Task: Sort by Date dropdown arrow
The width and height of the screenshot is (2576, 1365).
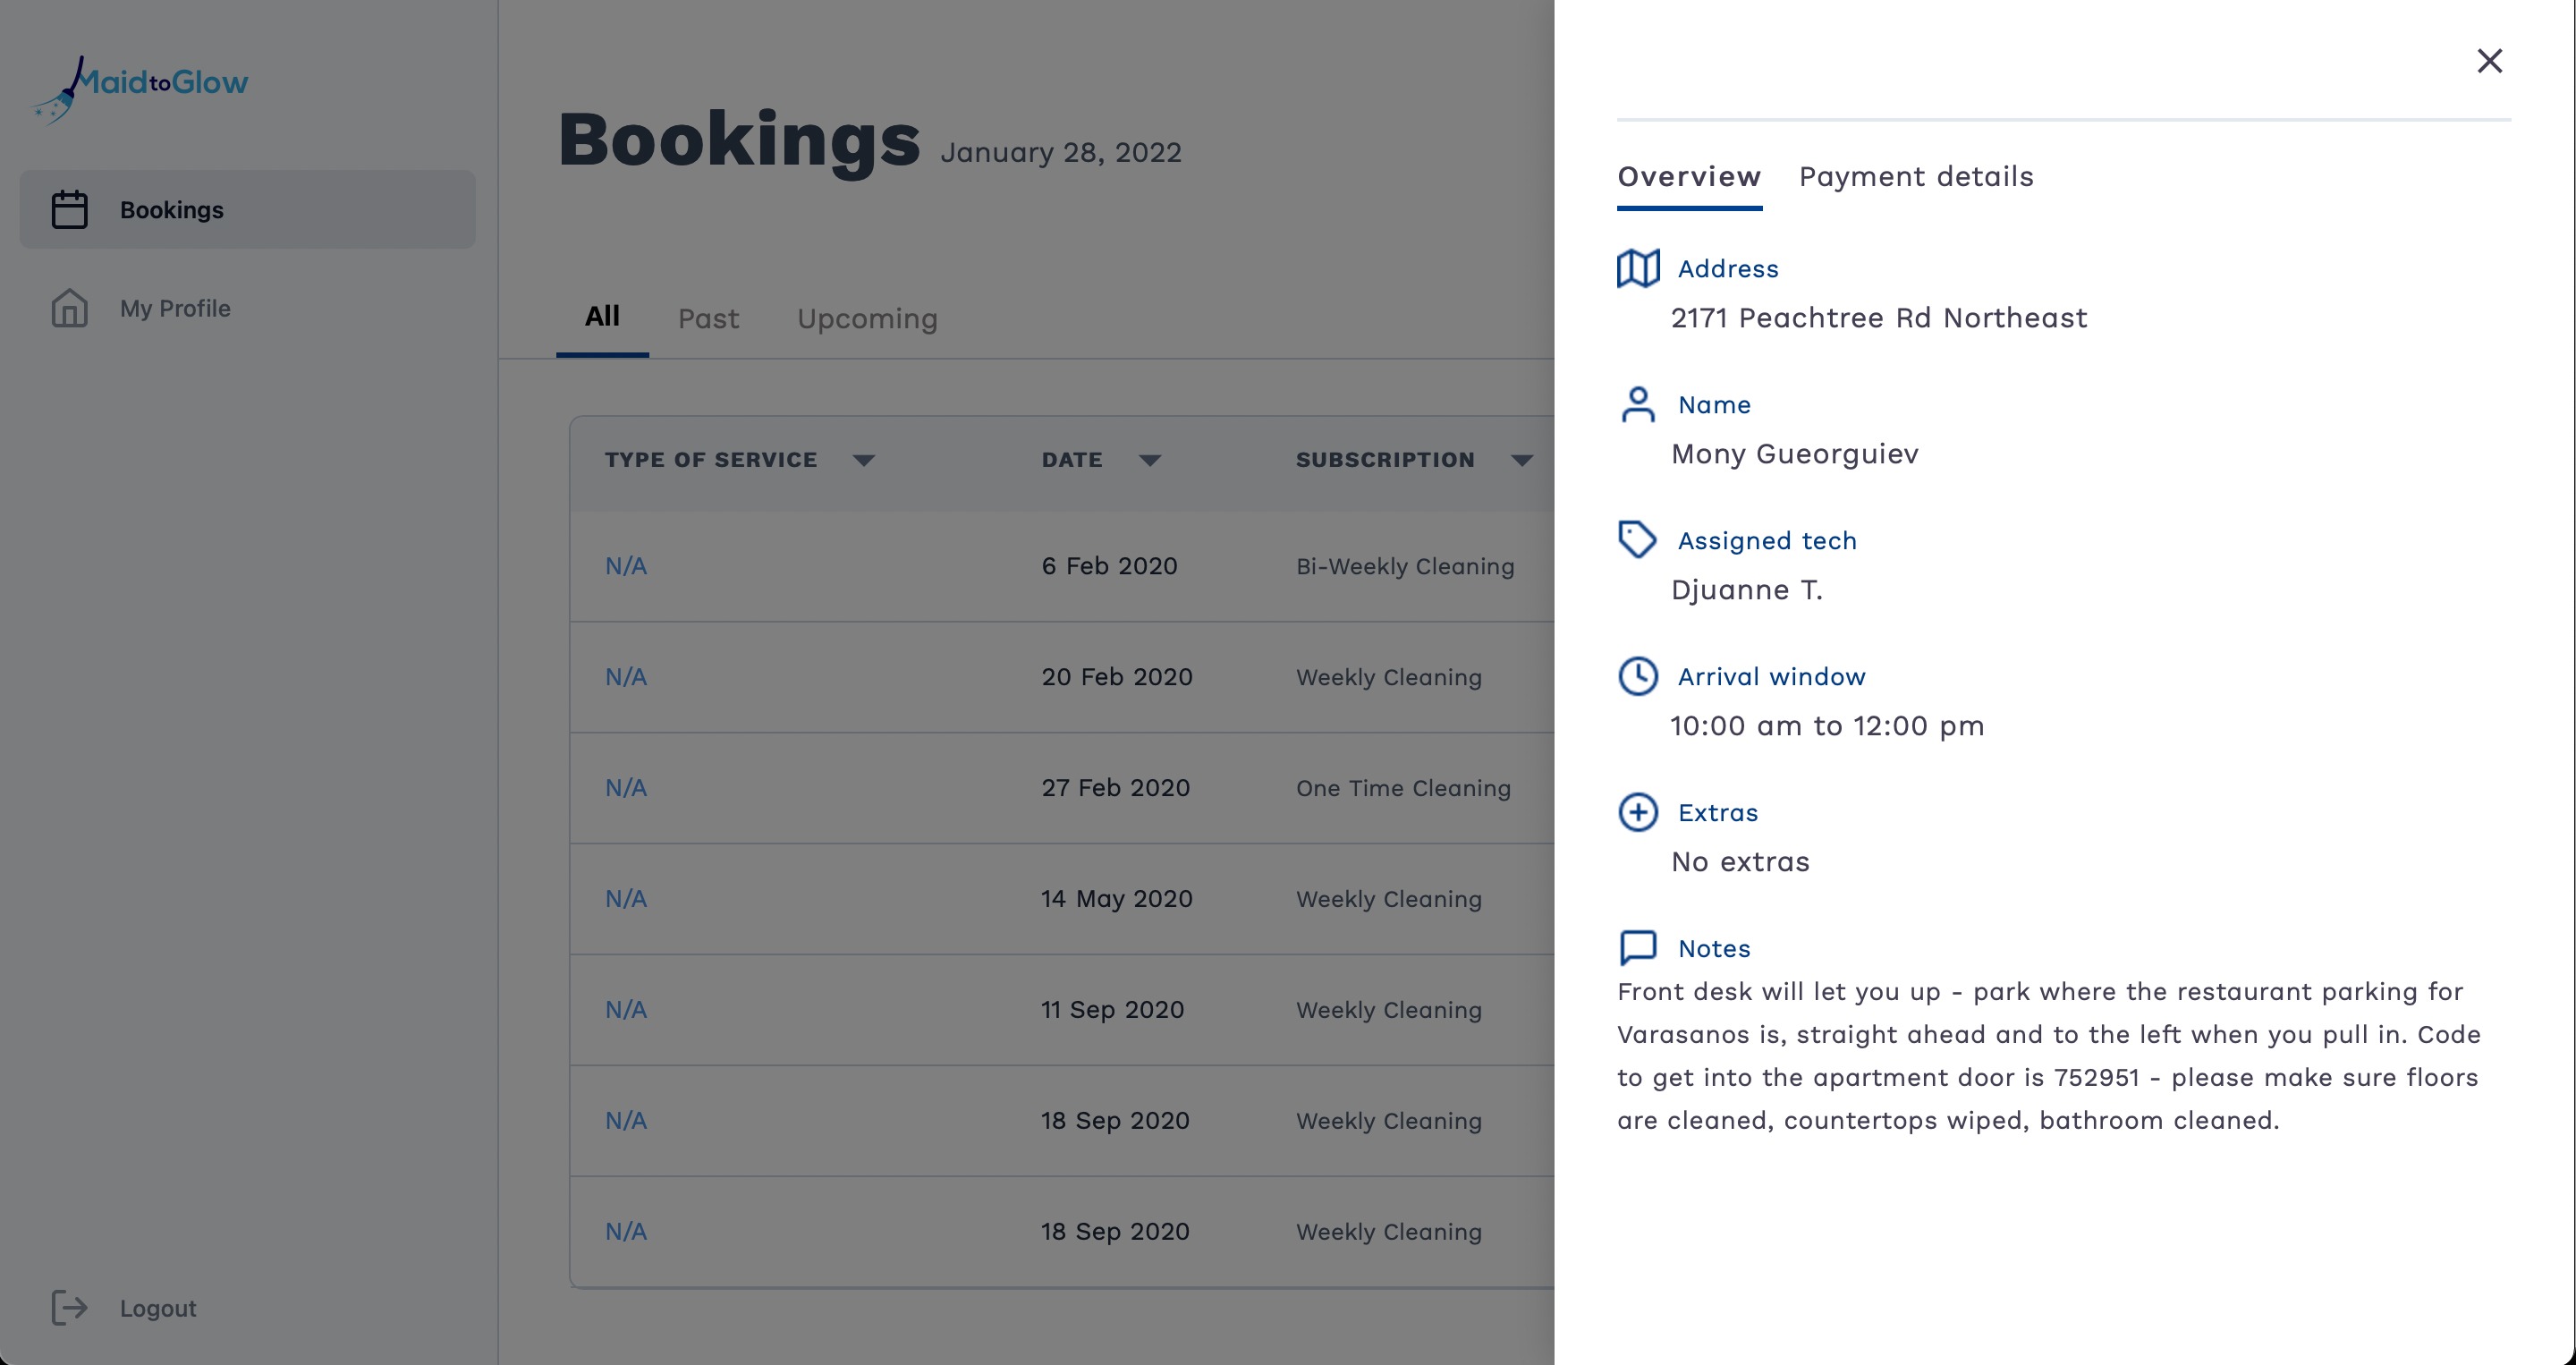Action: click(x=1150, y=460)
